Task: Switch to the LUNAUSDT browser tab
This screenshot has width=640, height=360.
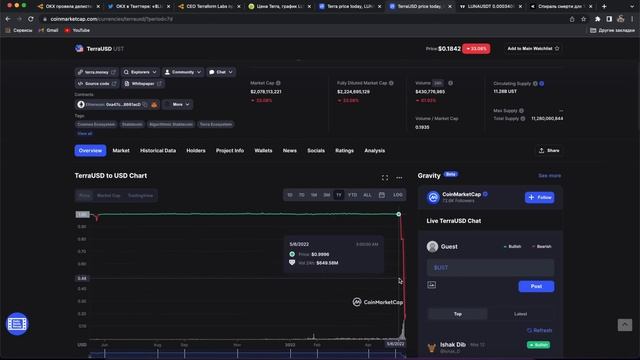Action: coord(491,6)
